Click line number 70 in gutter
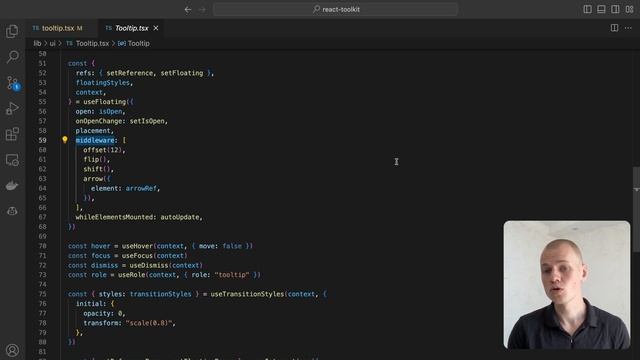The image size is (640, 360). [x=42, y=246]
